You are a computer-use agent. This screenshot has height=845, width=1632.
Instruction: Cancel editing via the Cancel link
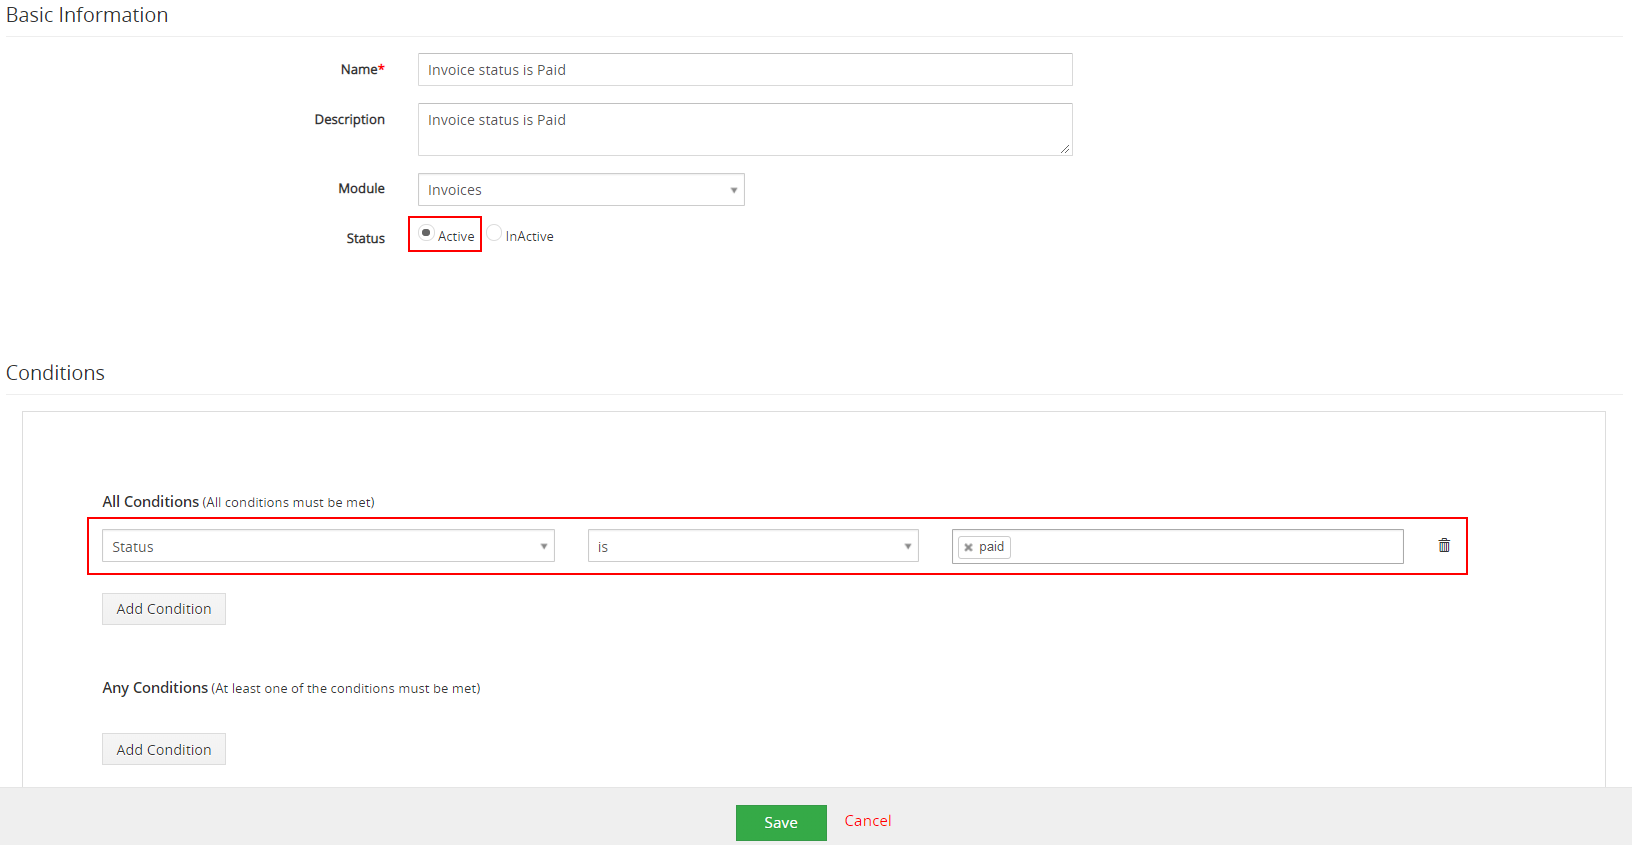(868, 820)
